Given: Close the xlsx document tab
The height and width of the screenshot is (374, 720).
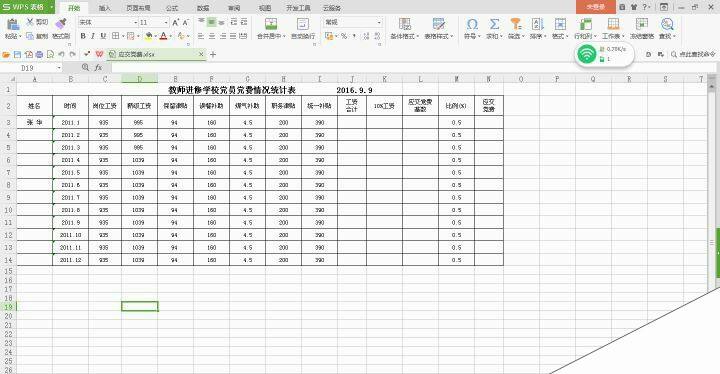Looking at the screenshot, I should tap(201, 54).
